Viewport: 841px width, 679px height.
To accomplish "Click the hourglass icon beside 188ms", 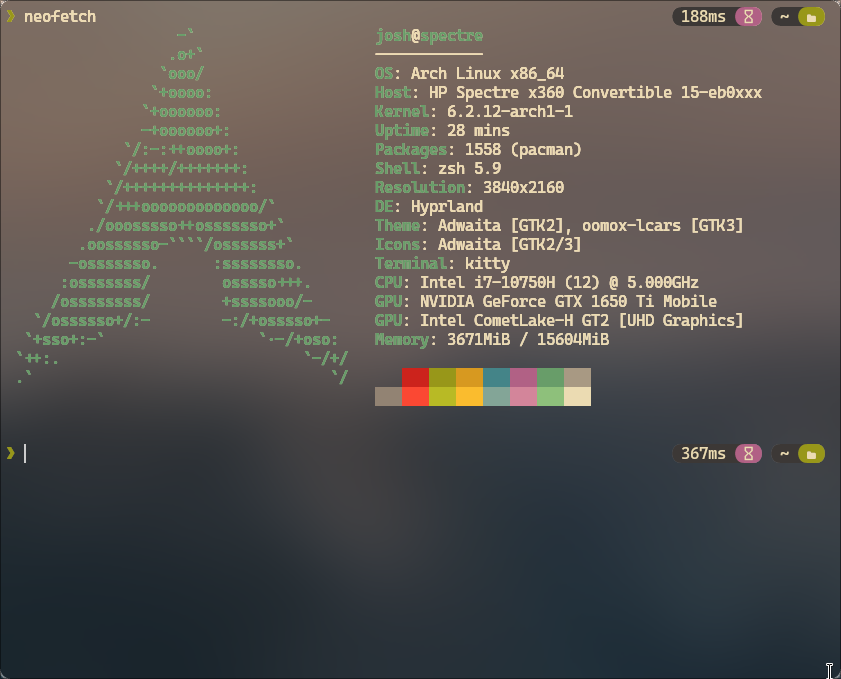I will pos(748,17).
